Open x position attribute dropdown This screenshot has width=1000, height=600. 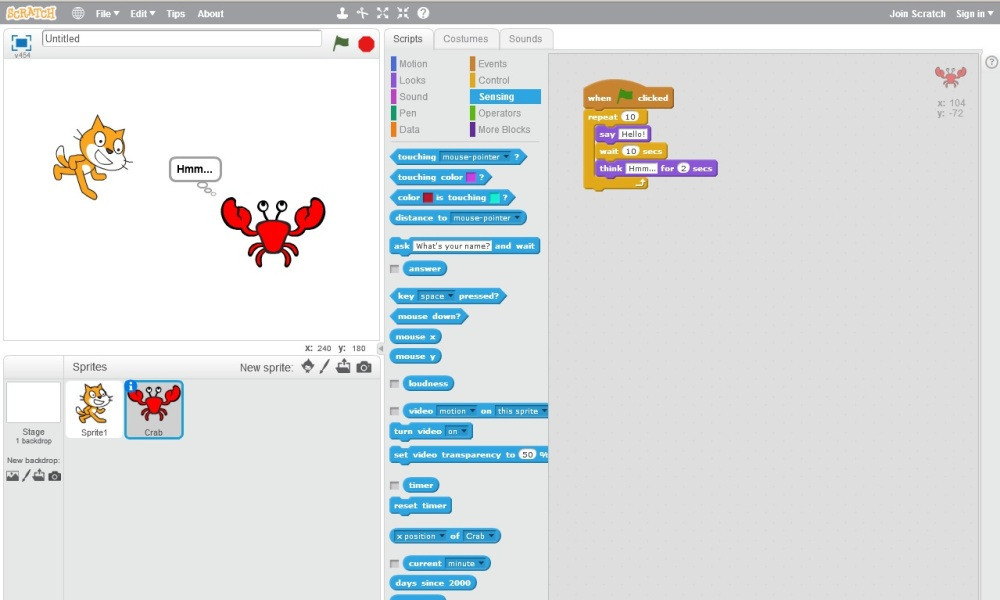pyautogui.click(x=420, y=536)
